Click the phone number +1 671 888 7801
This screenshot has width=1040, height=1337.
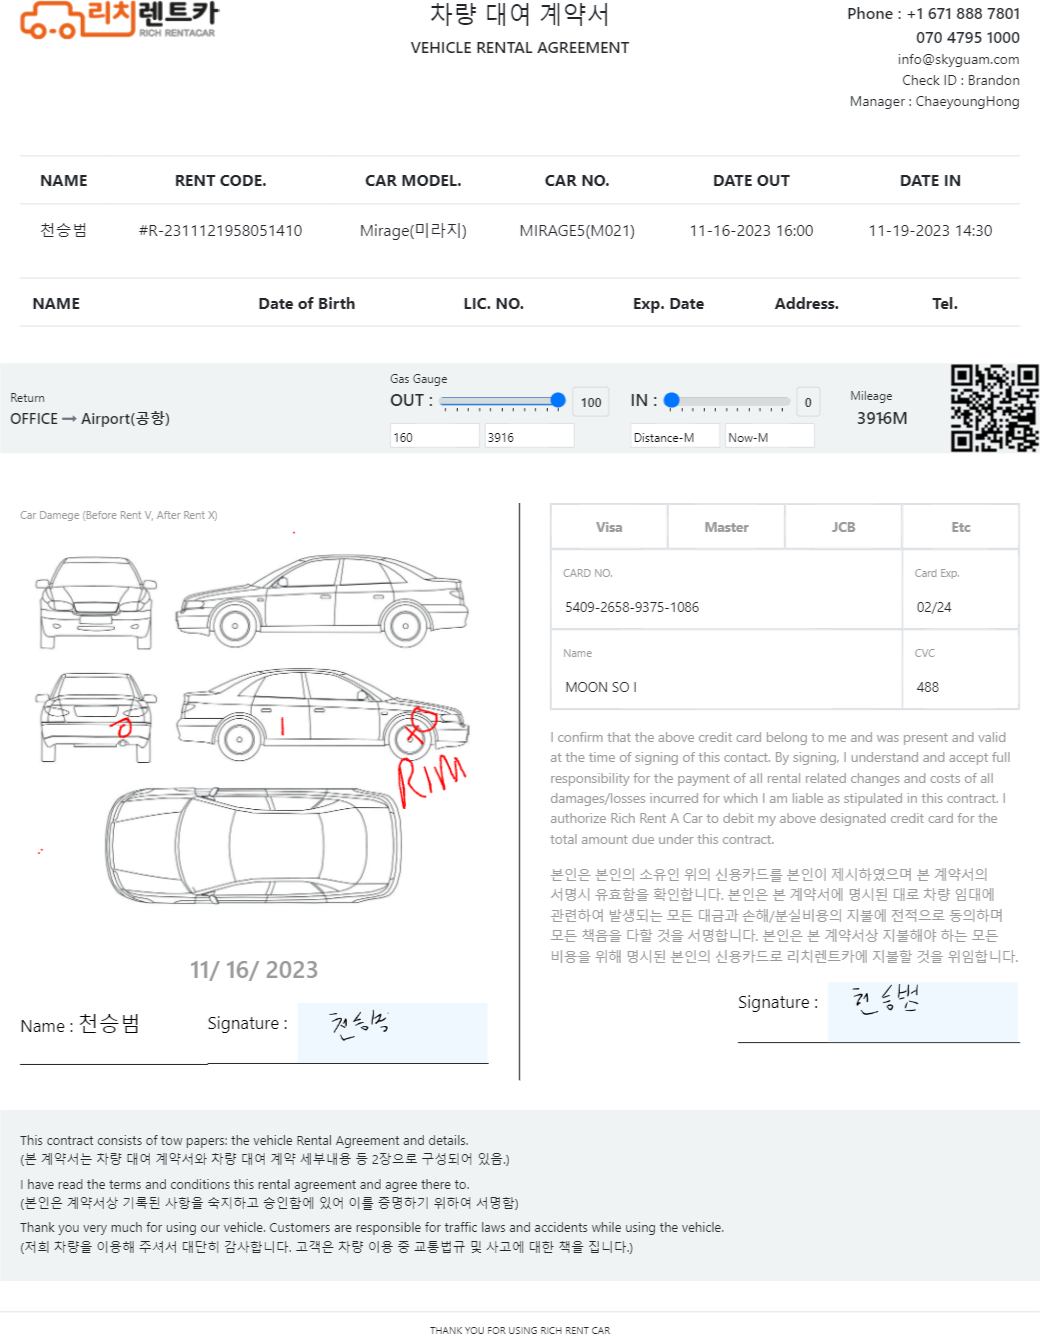pos(963,14)
